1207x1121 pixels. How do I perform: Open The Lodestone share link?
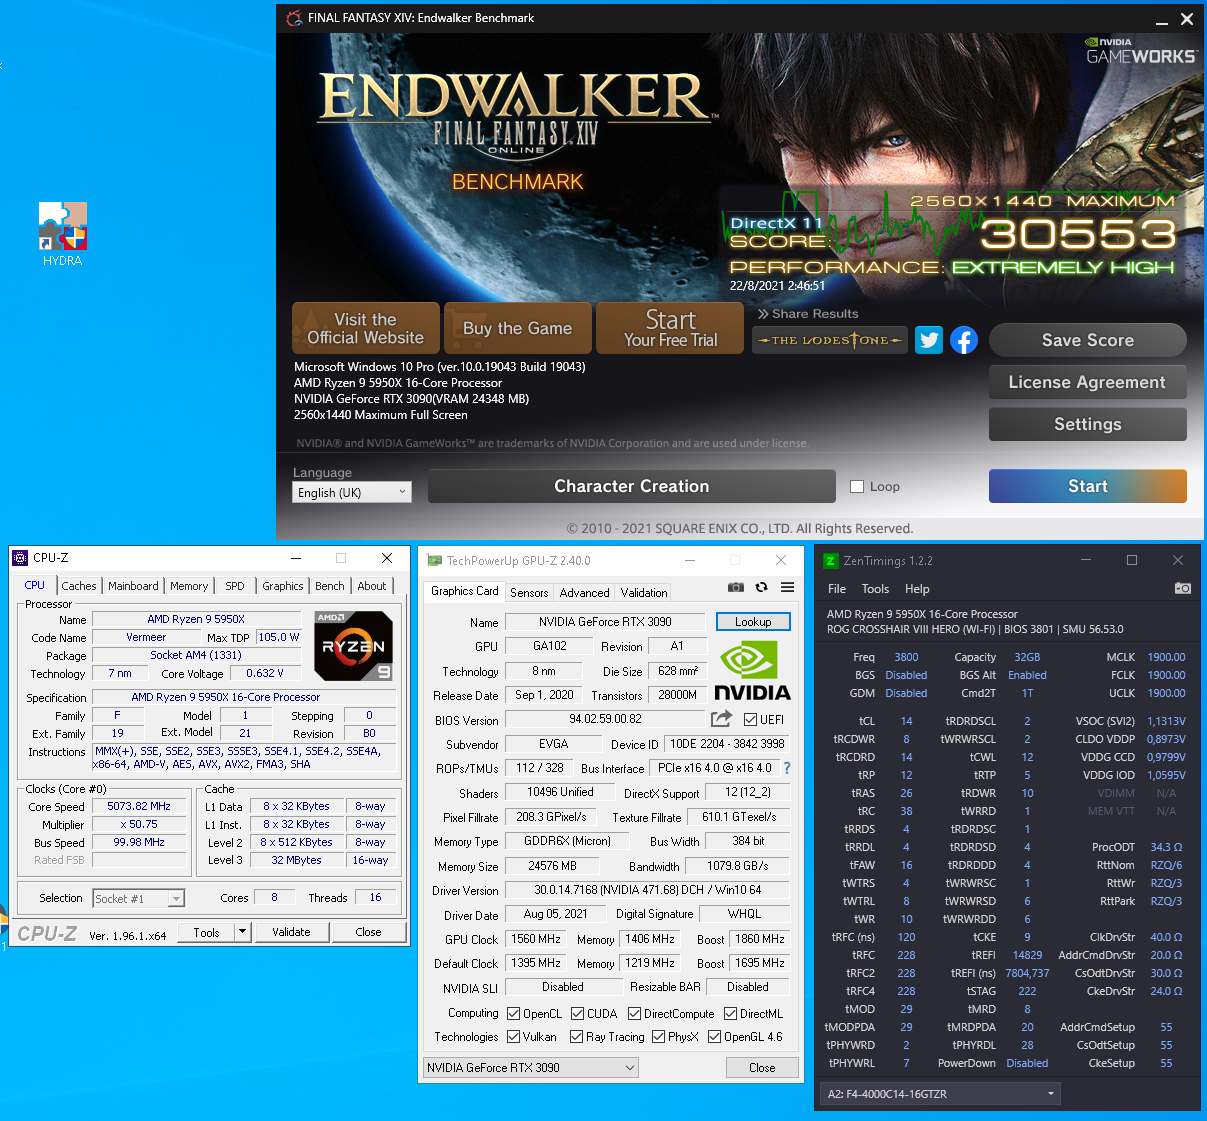click(830, 340)
